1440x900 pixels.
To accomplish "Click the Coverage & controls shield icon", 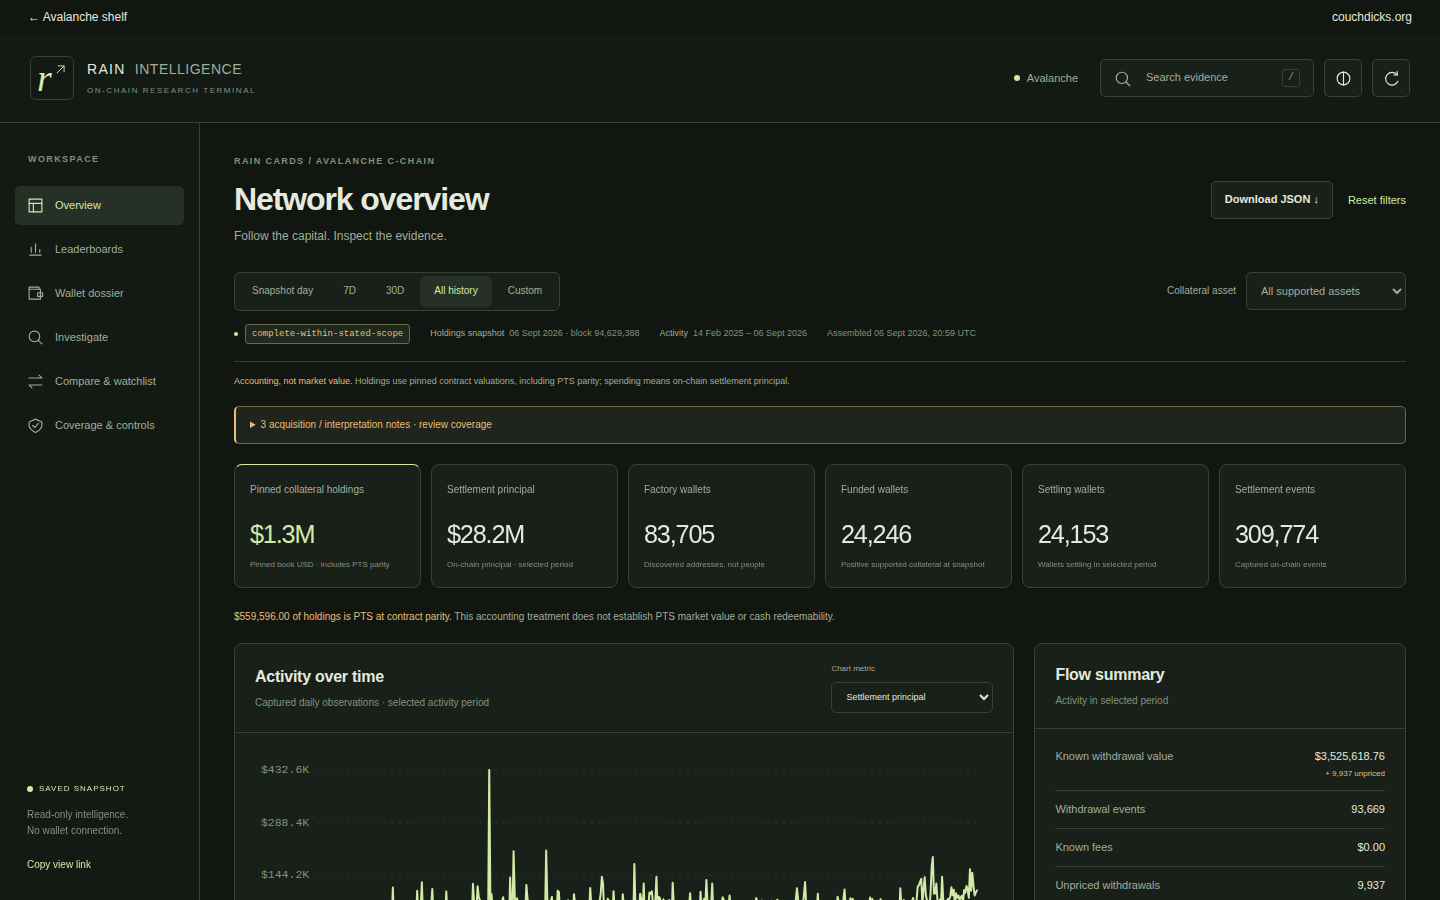I will pos(35,425).
